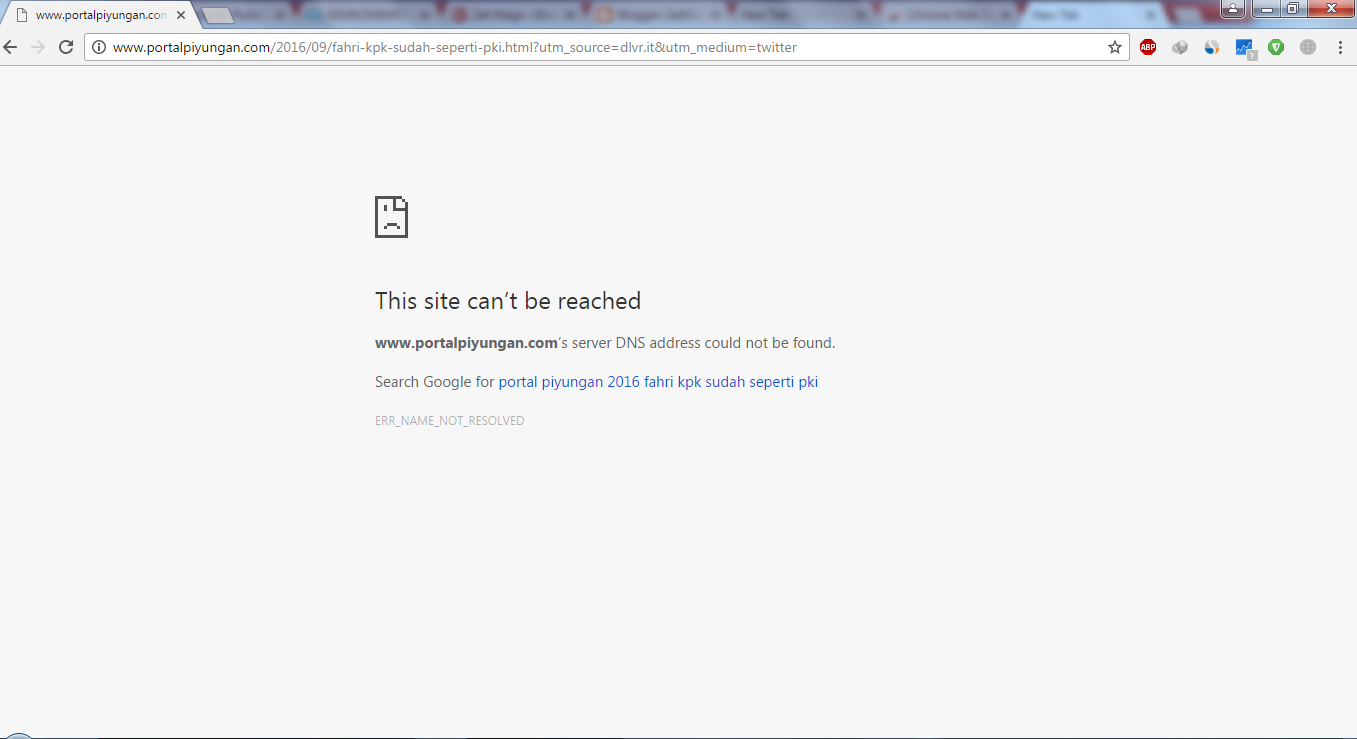Open the blue and orange pie-chart extension
Viewport: 1357px width, 739px height.
tap(1212, 47)
